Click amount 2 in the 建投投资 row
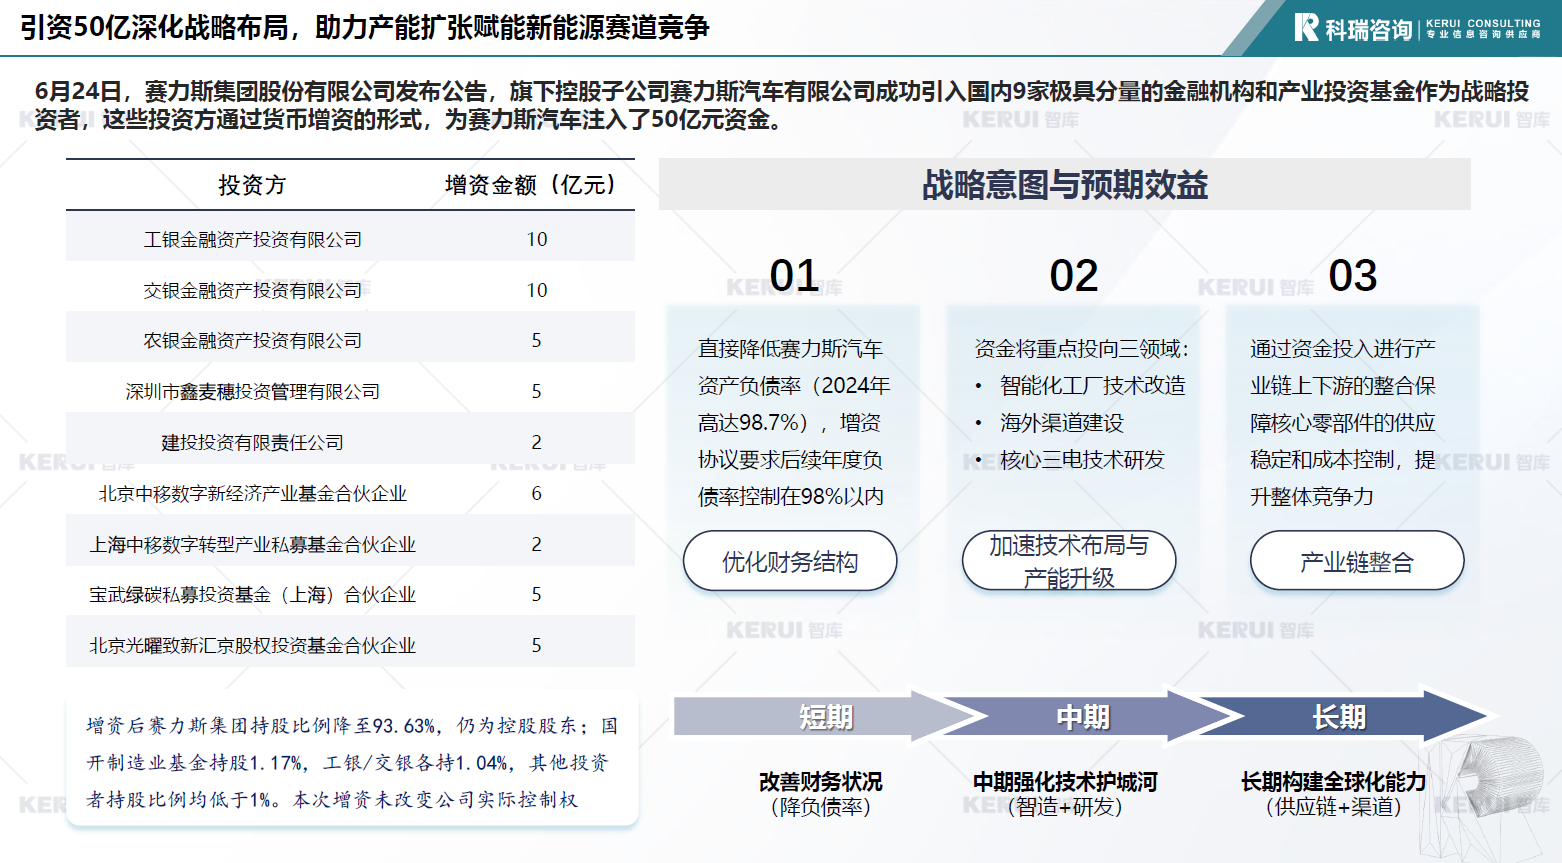Viewport: 1562px width, 863px height. tap(536, 442)
